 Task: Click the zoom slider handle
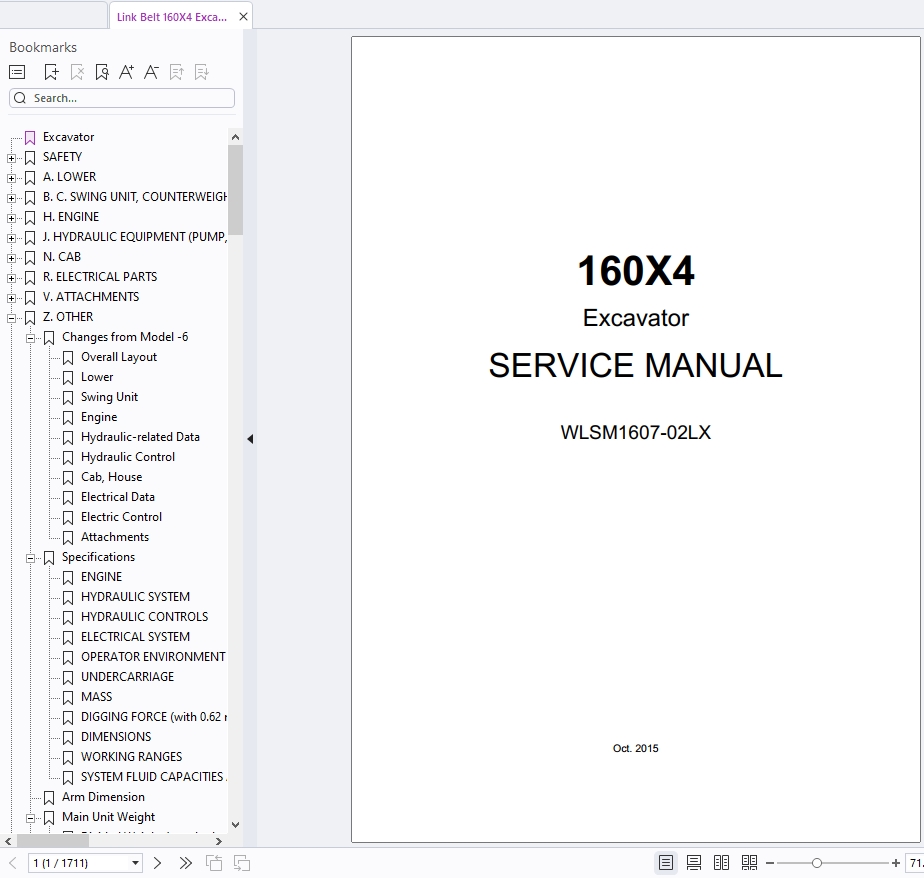click(x=816, y=863)
